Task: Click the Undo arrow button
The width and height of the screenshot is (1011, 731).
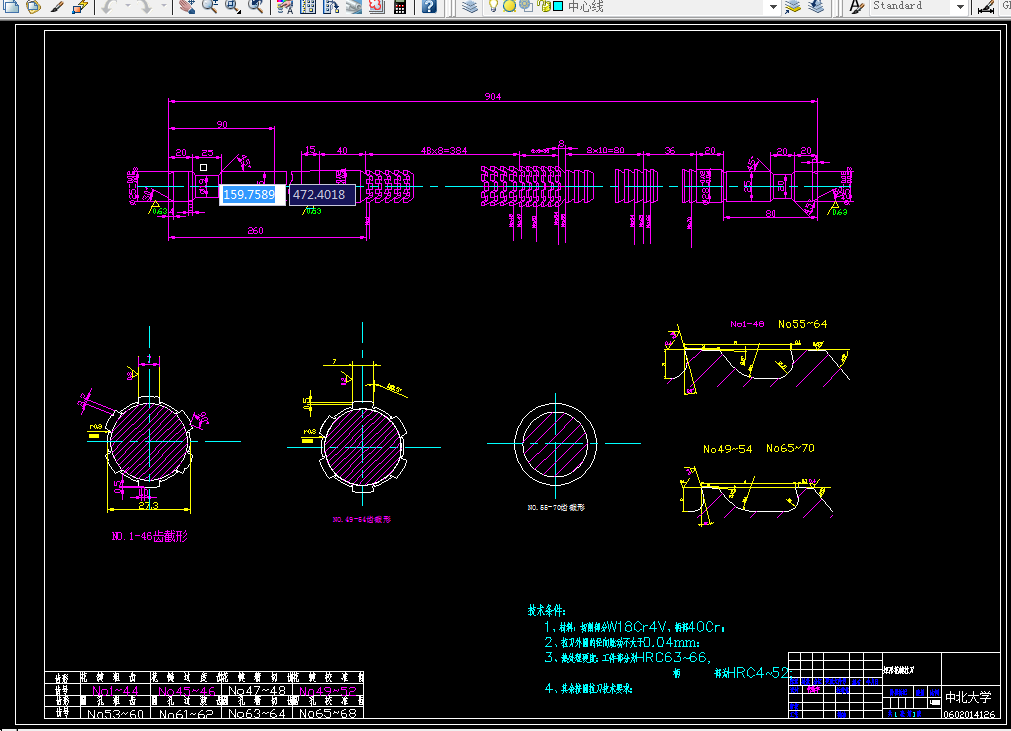Action: tap(108, 6)
